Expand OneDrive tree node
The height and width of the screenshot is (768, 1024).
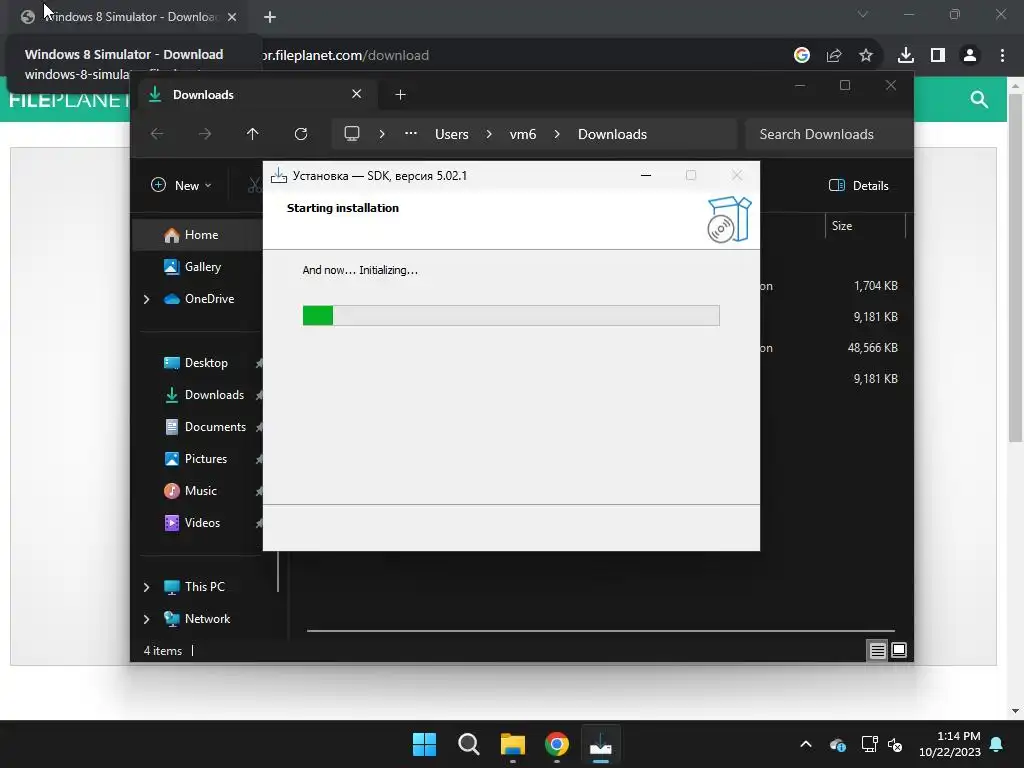coord(146,299)
